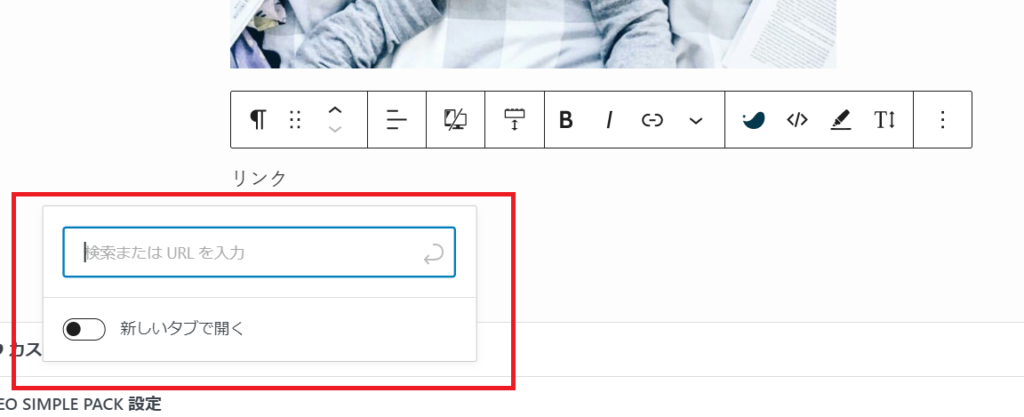
Task: Open the SWELL decoration bird icon
Action: coord(754,120)
